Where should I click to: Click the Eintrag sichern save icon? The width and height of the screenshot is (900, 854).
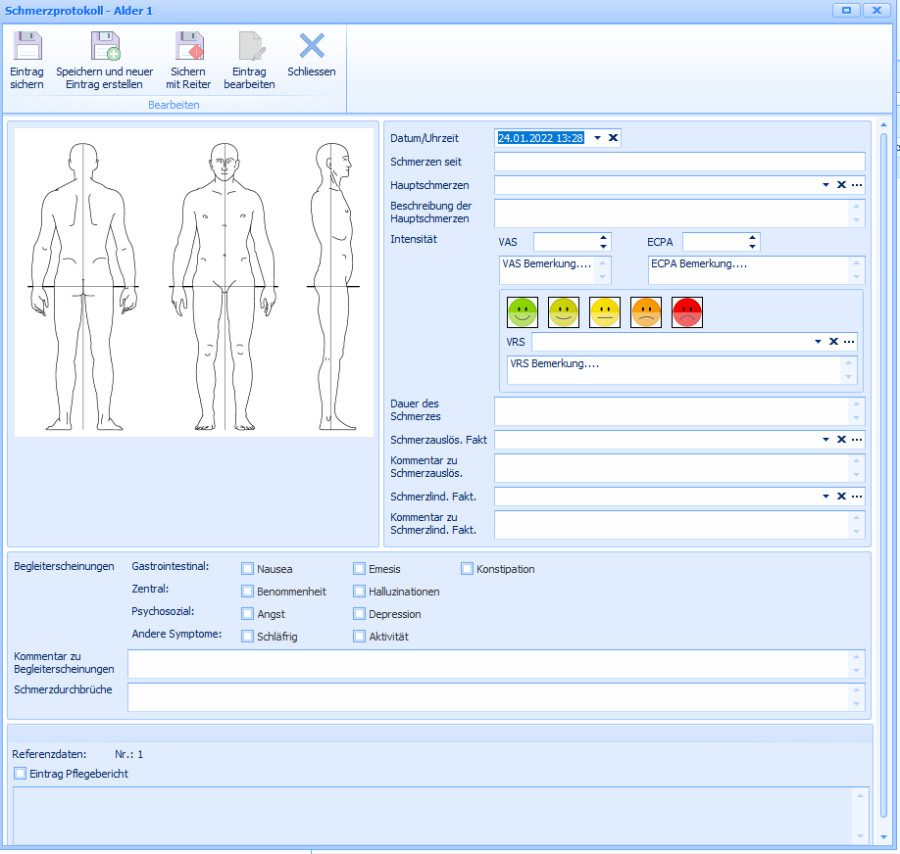point(27,47)
